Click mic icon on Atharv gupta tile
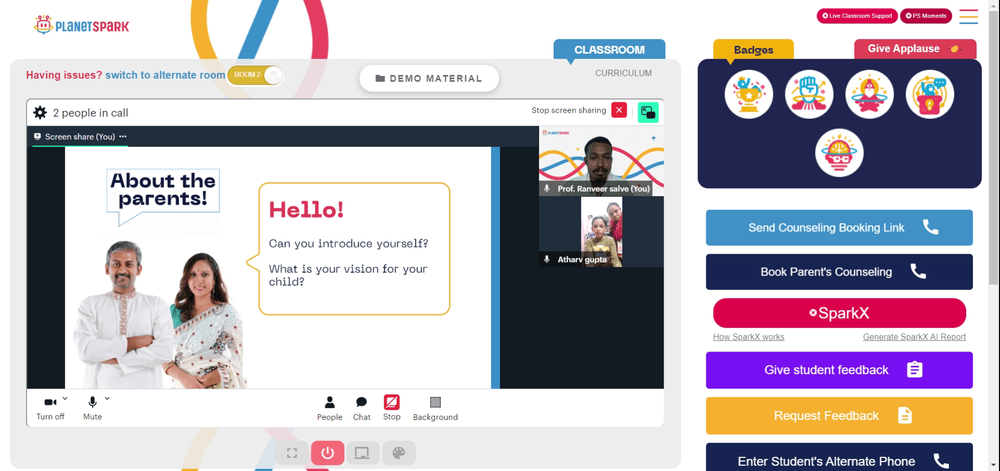The width and height of the screenshot is (1000, 471). (x=547, y=259)
